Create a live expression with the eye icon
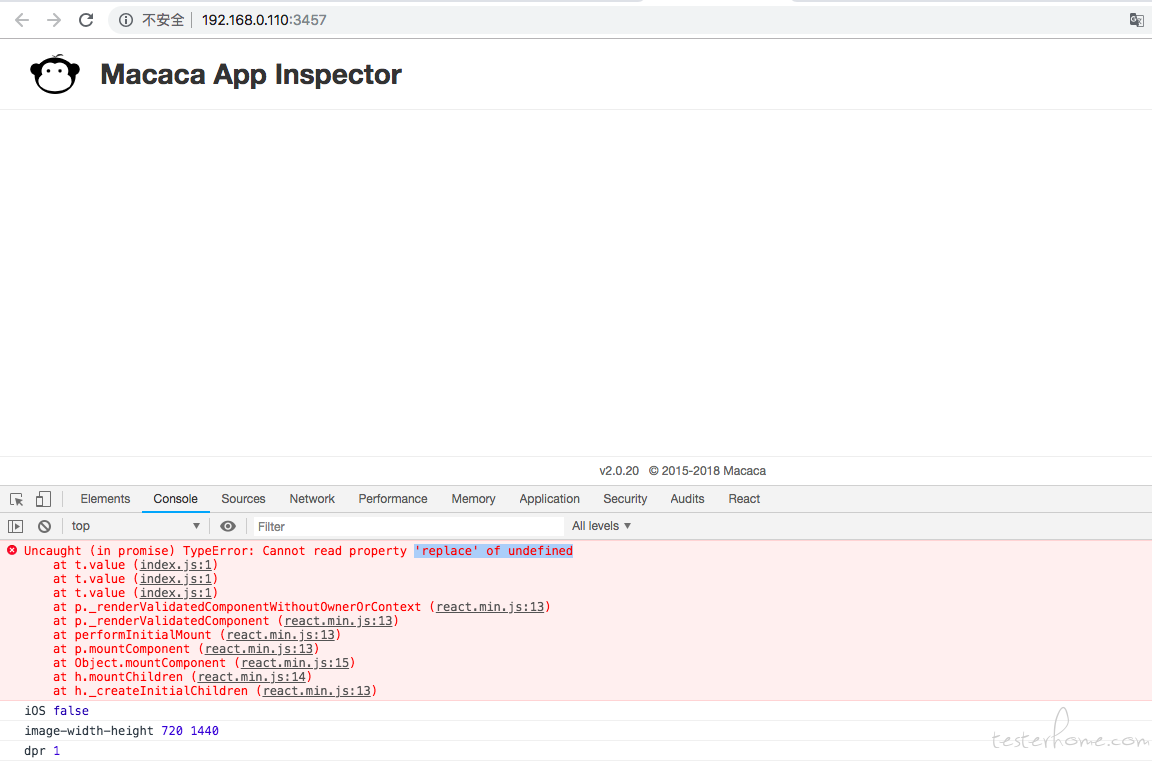 pyautogui.click(x=228, y=526)
